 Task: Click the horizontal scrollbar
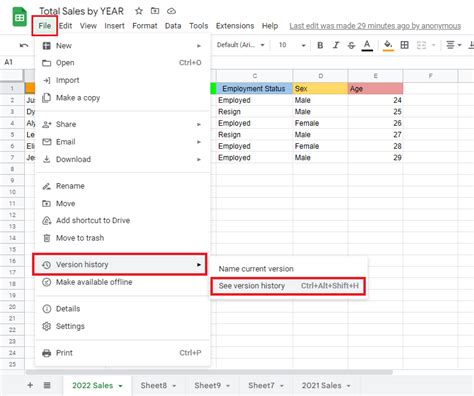click(209, 372)
